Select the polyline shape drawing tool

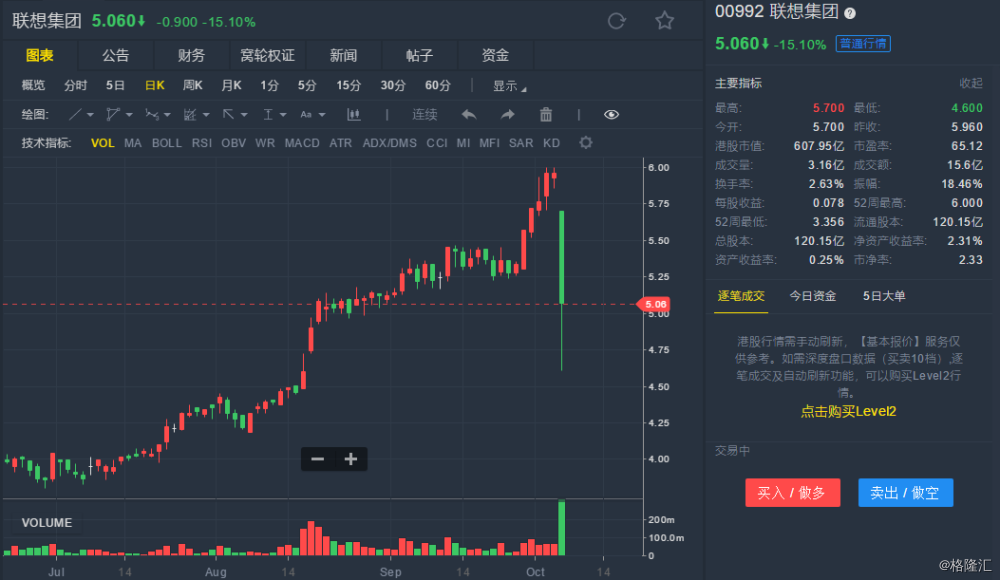point(113,115)
